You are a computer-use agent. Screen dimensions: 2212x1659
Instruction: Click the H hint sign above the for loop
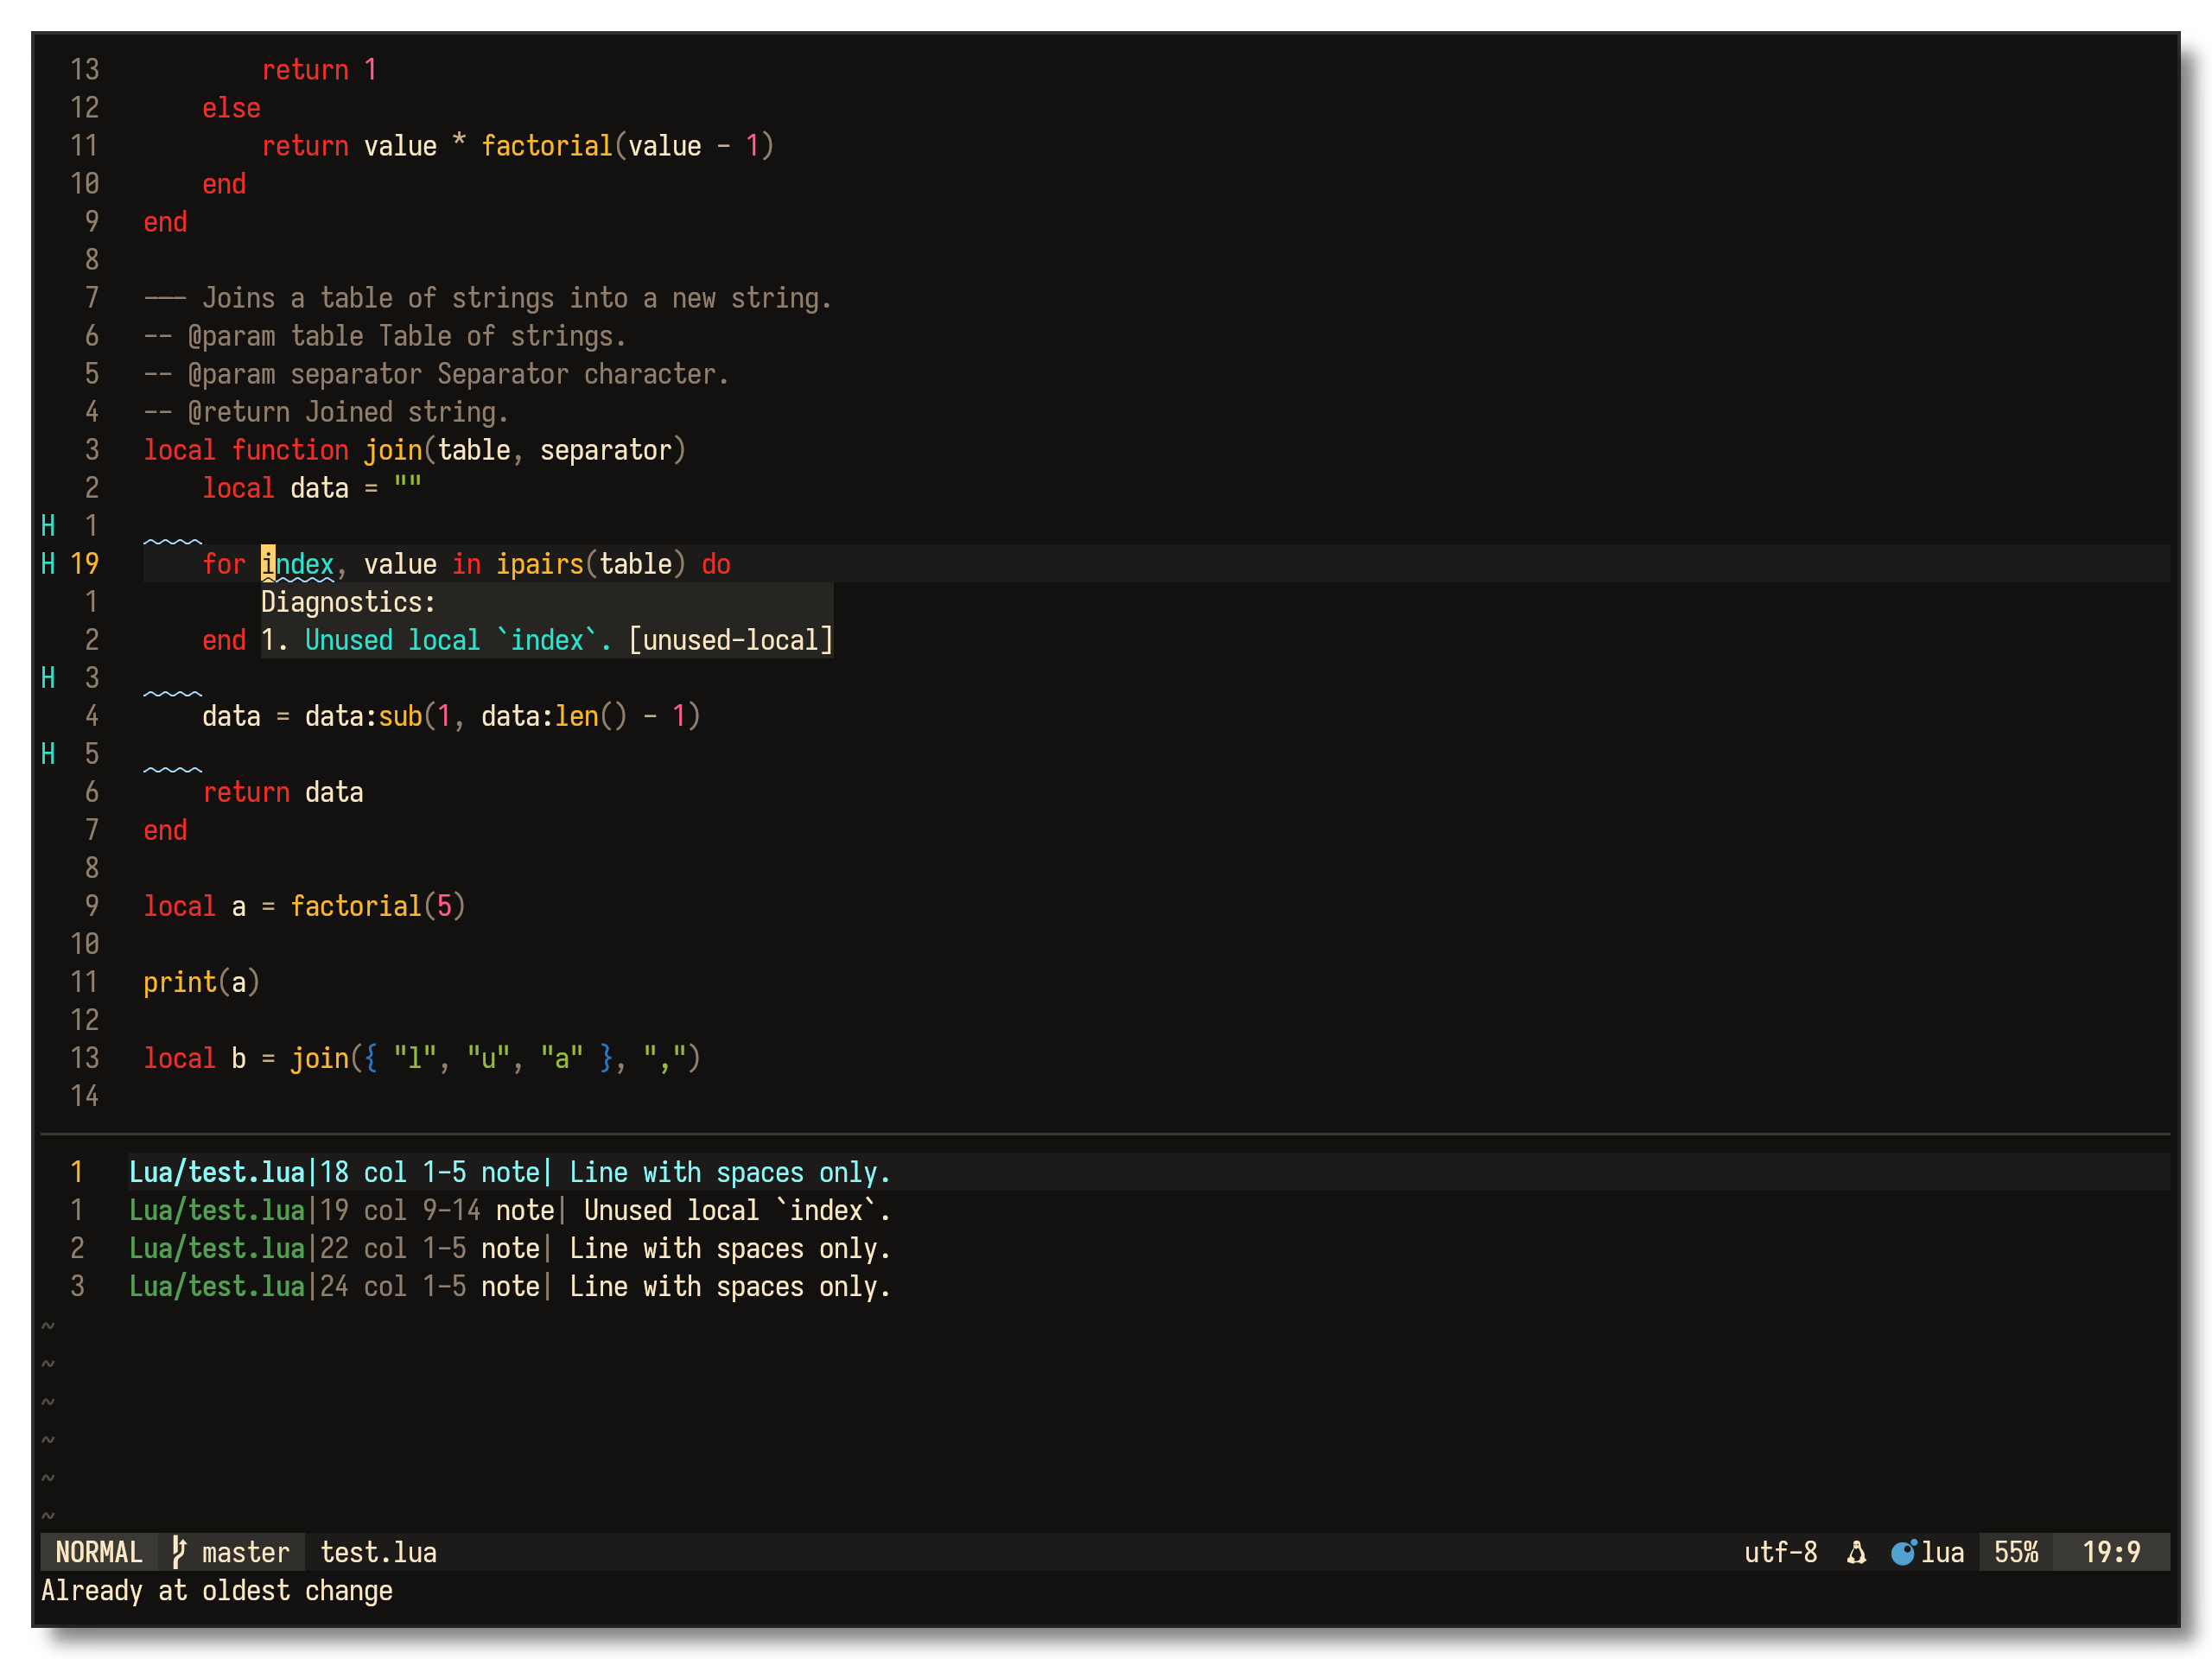click(x=48, y=526)
